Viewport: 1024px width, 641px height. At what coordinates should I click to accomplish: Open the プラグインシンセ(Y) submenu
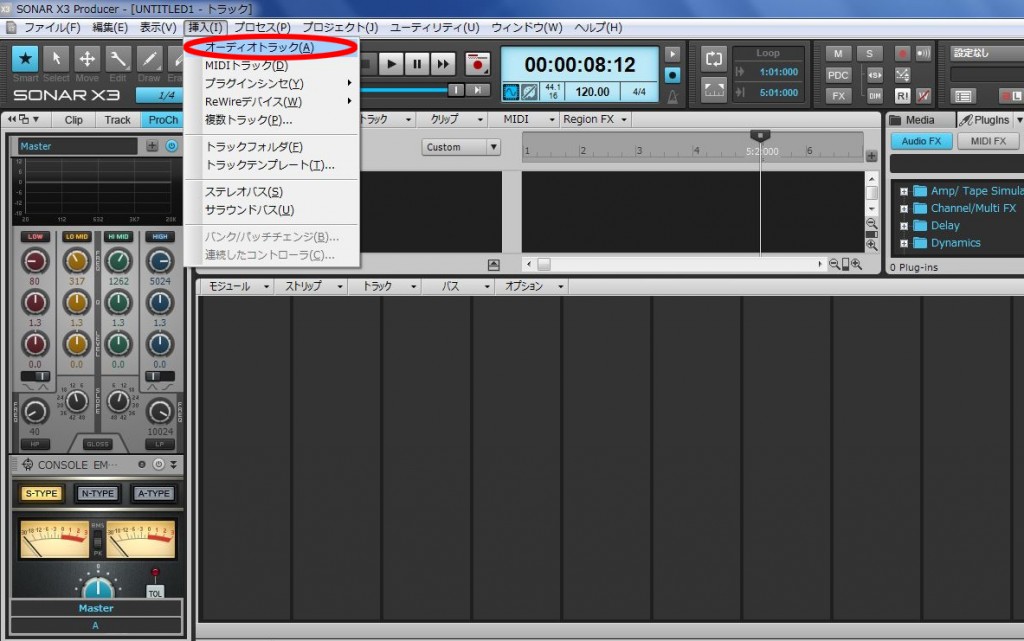pos(272,84)
